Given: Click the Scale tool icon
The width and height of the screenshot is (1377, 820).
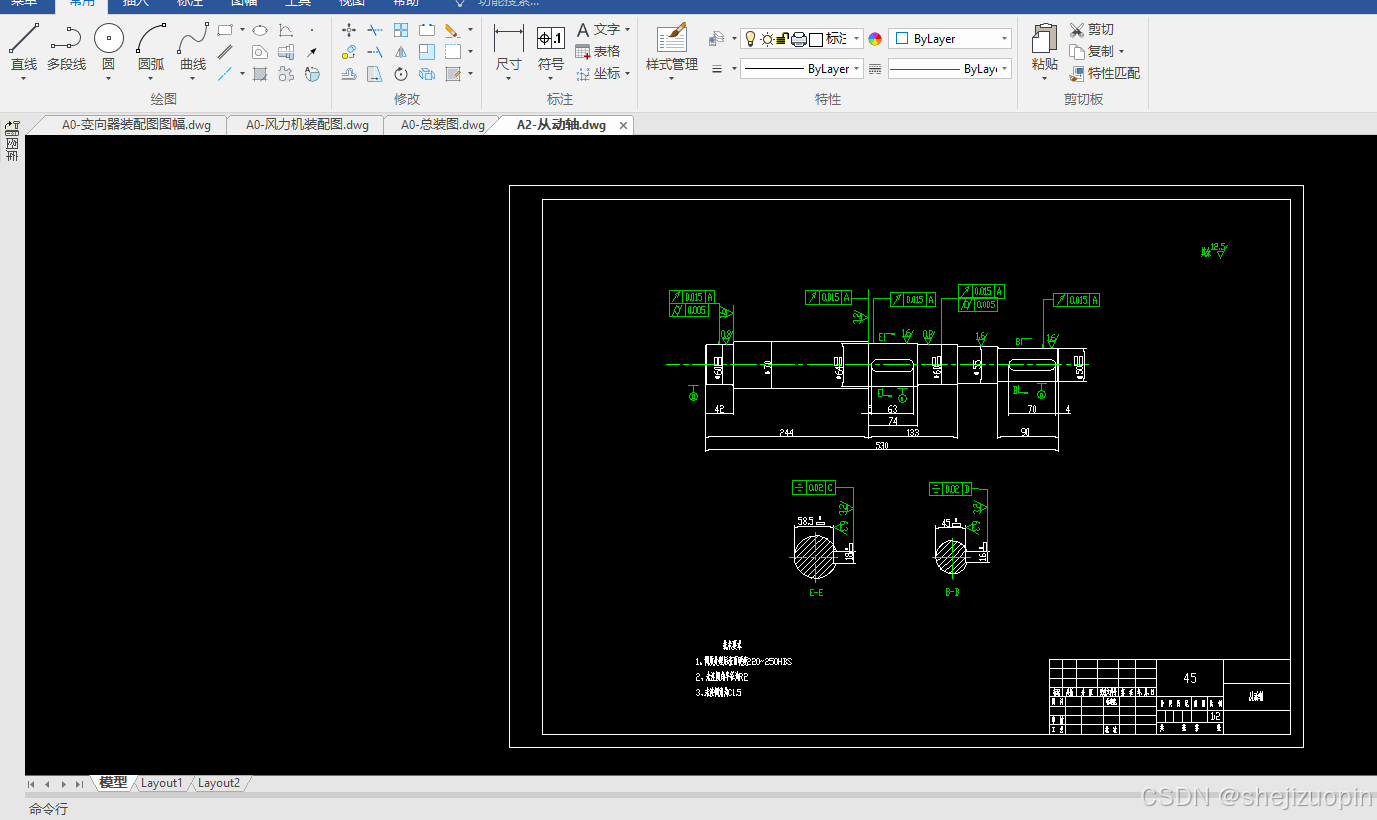Looking at the screenshot, I should coord(427,52).
